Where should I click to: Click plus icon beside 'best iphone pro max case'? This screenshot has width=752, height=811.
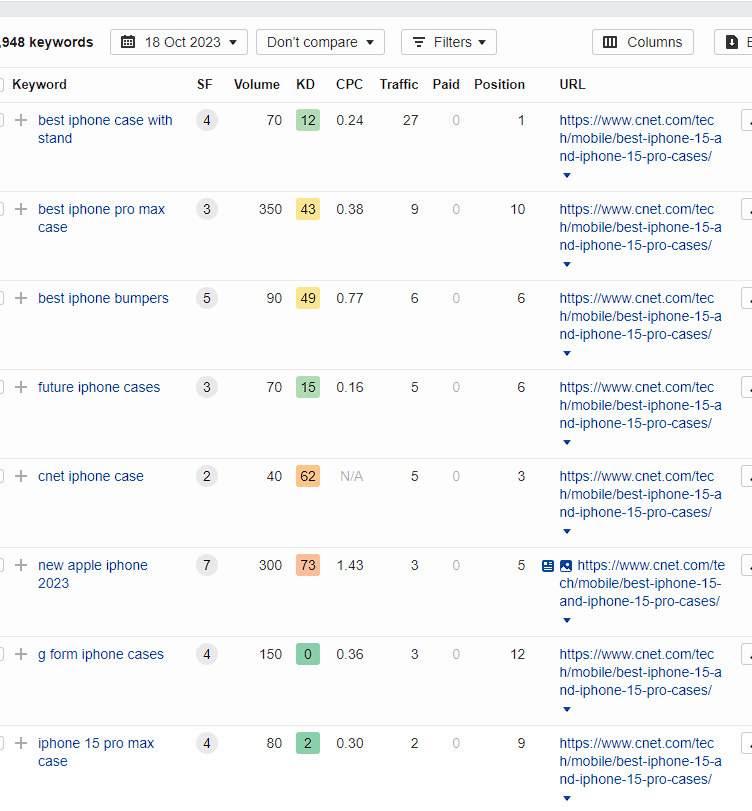pos(21,209)
